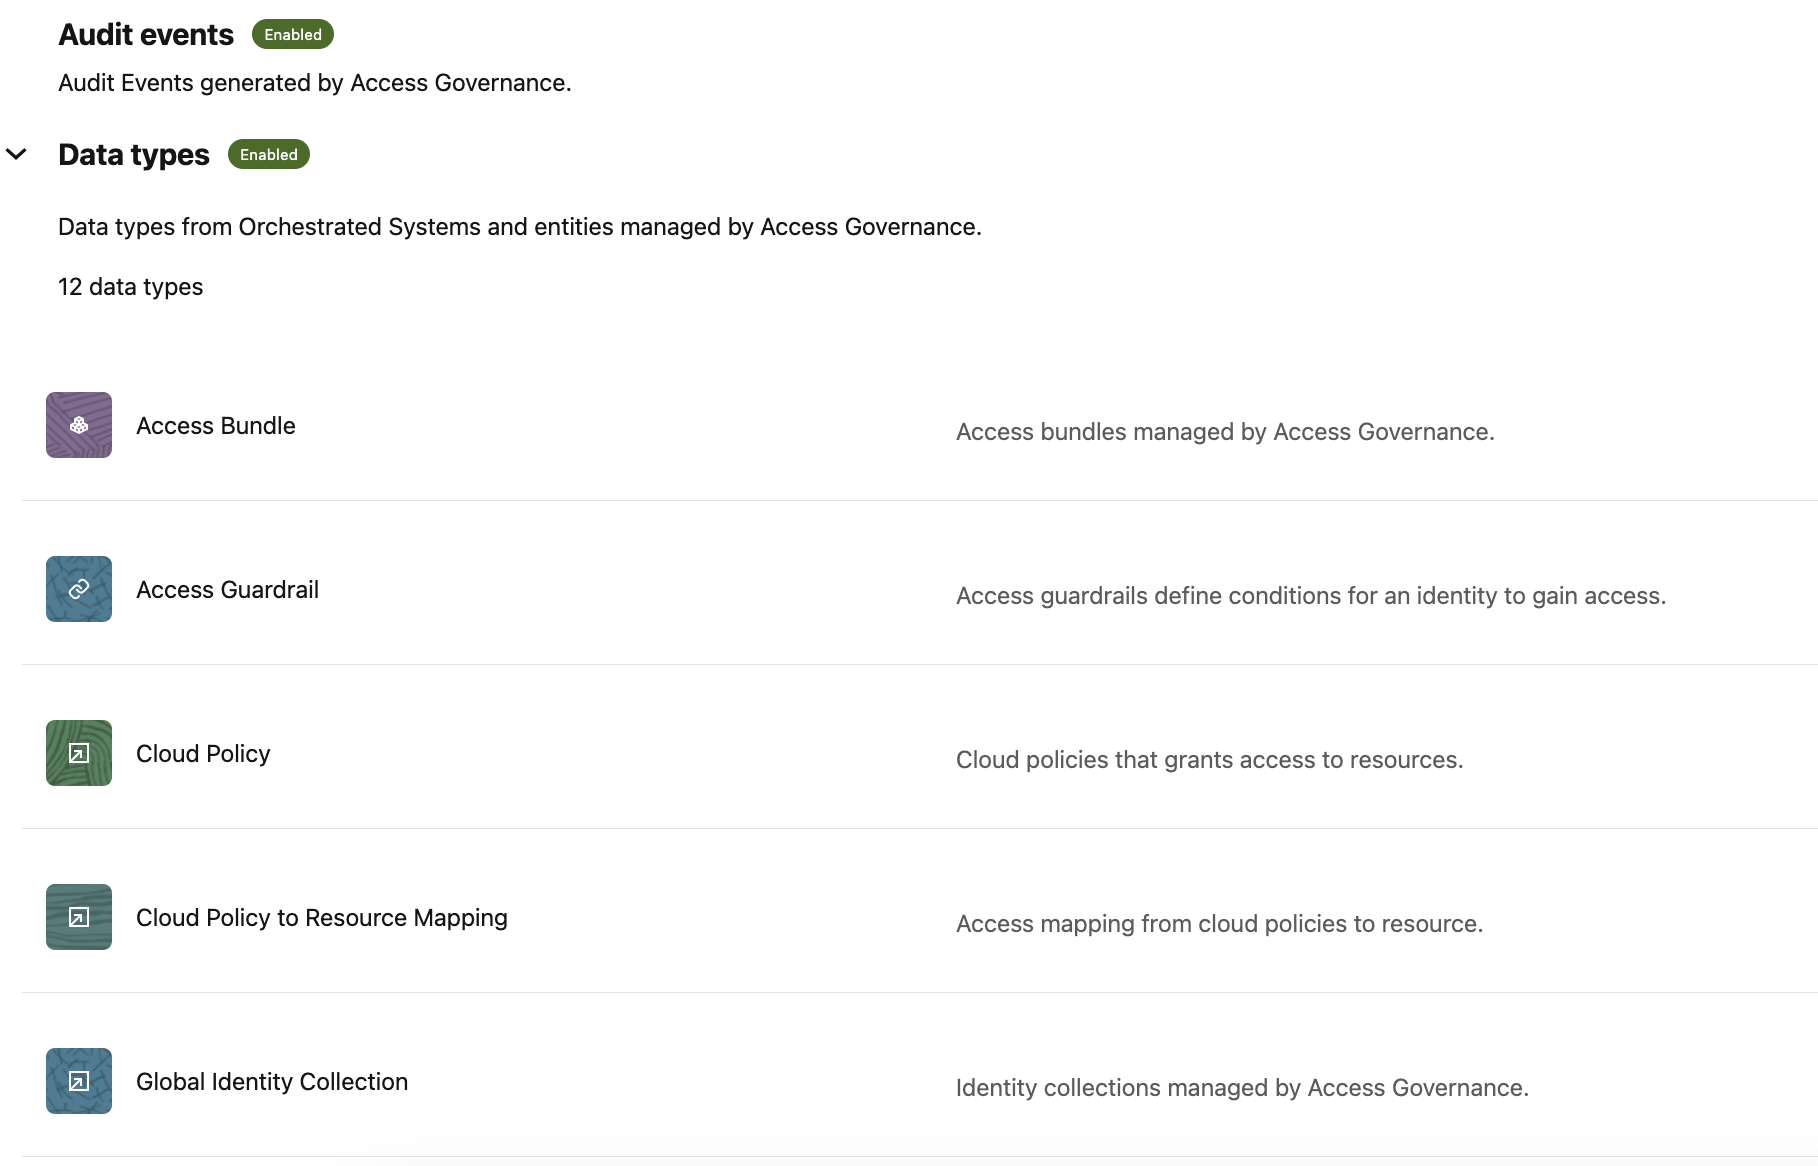Collapse the Data types section chevron
The width and height of the screenshot is (1818, 1166).
tap(17, 154)
